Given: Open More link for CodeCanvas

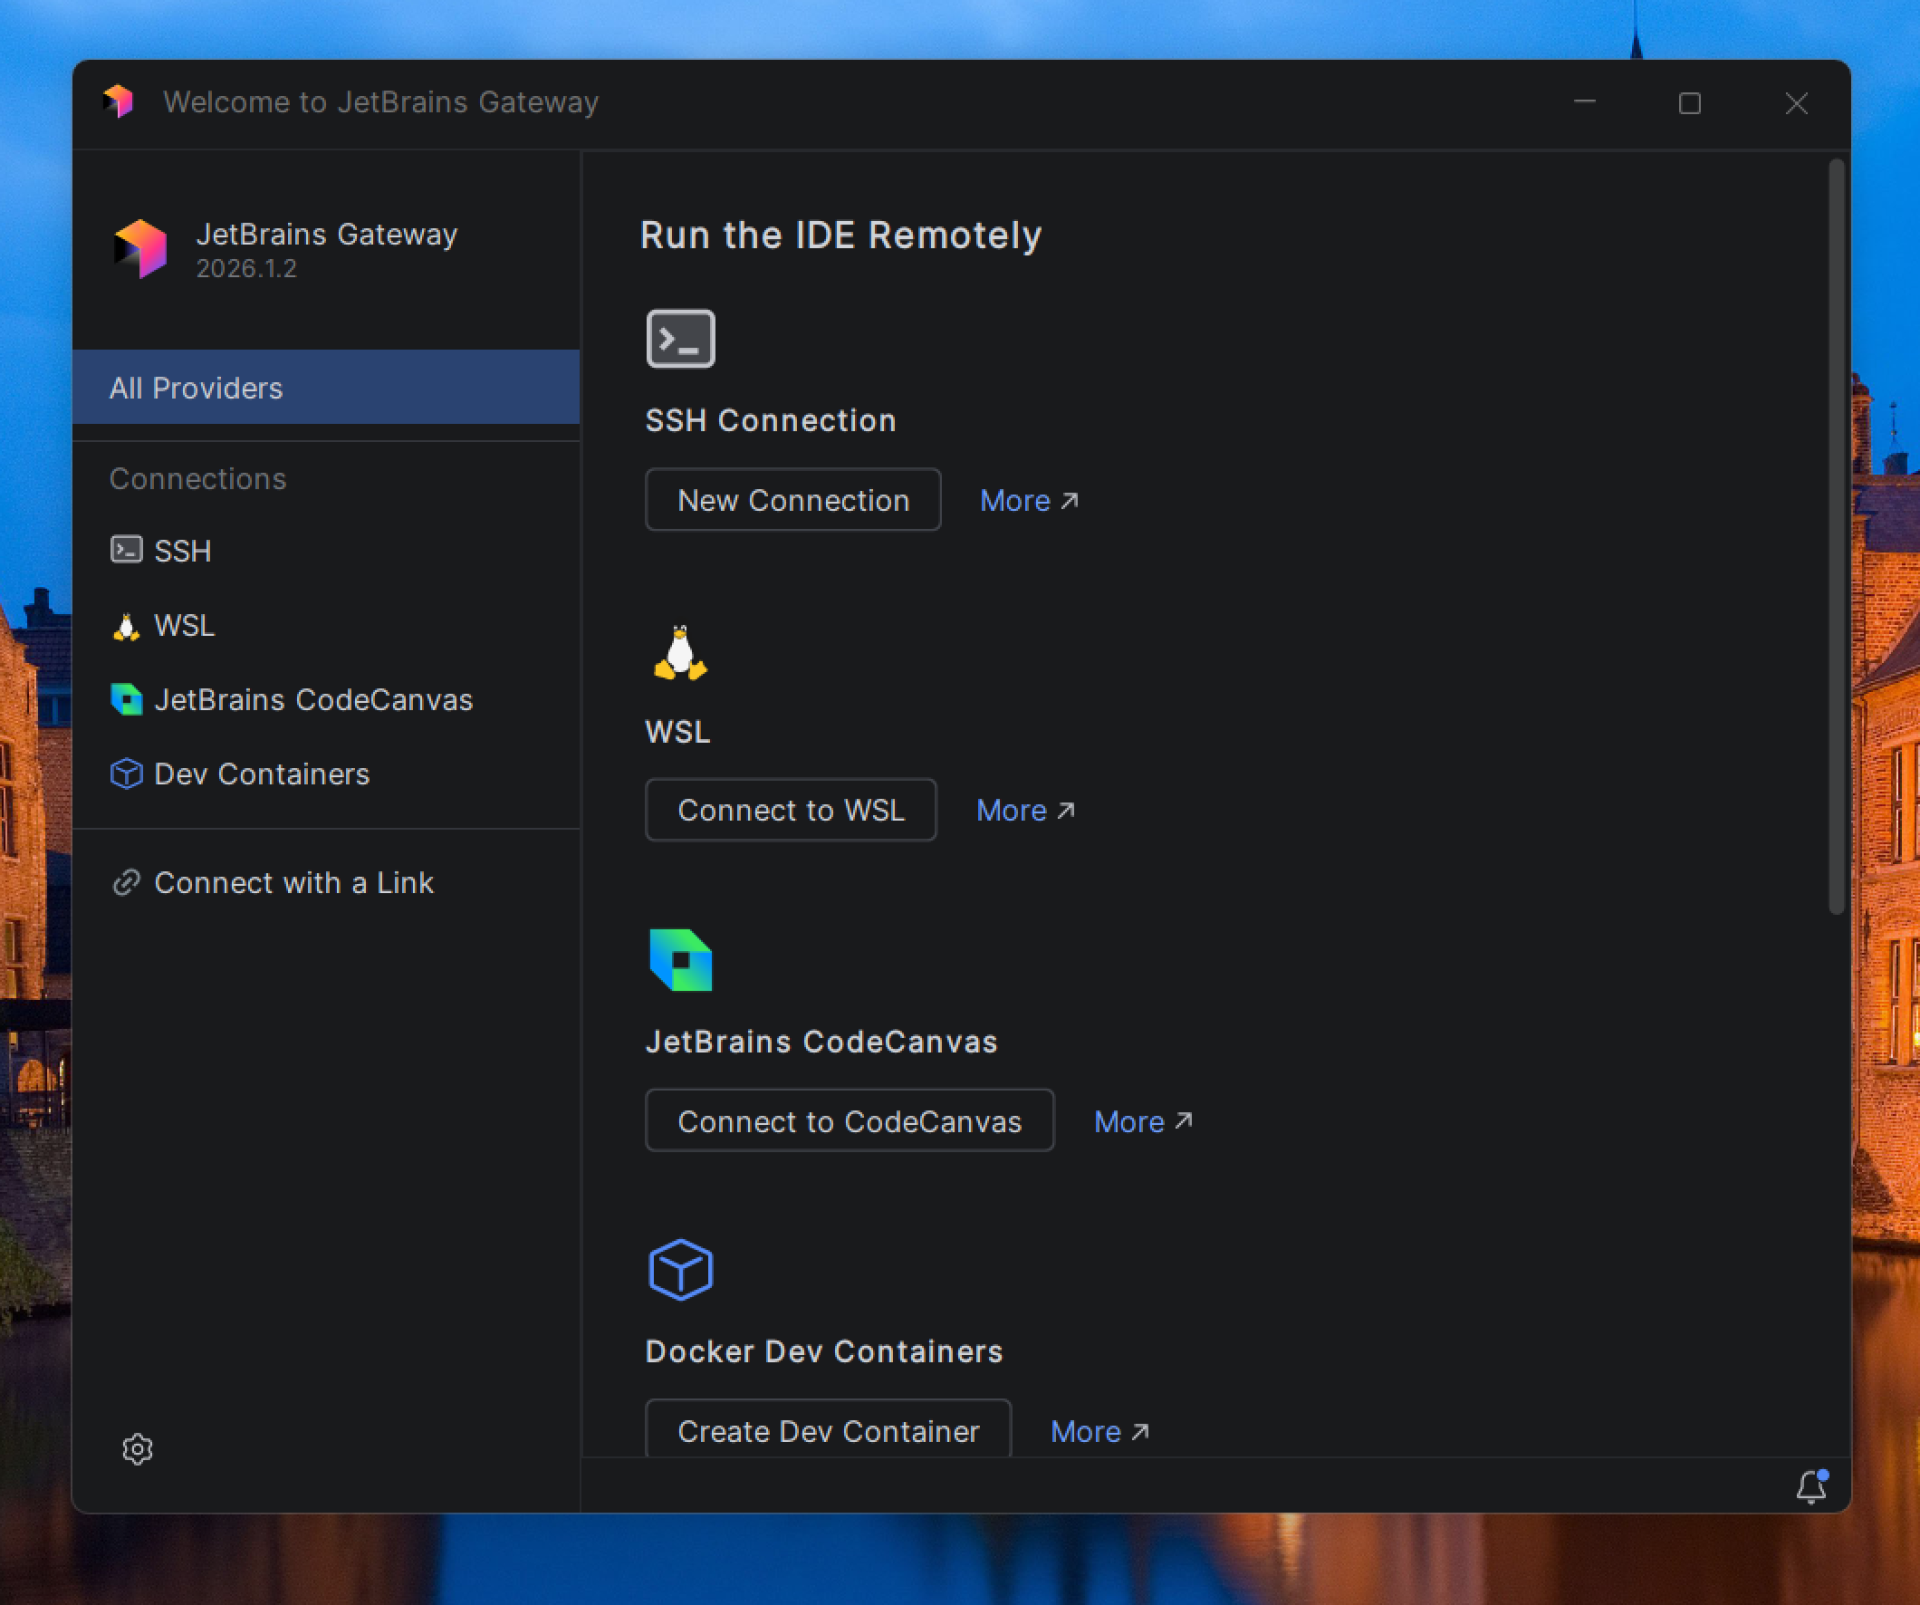Looking at the screenshot, I should (x=1143, y=1121).
